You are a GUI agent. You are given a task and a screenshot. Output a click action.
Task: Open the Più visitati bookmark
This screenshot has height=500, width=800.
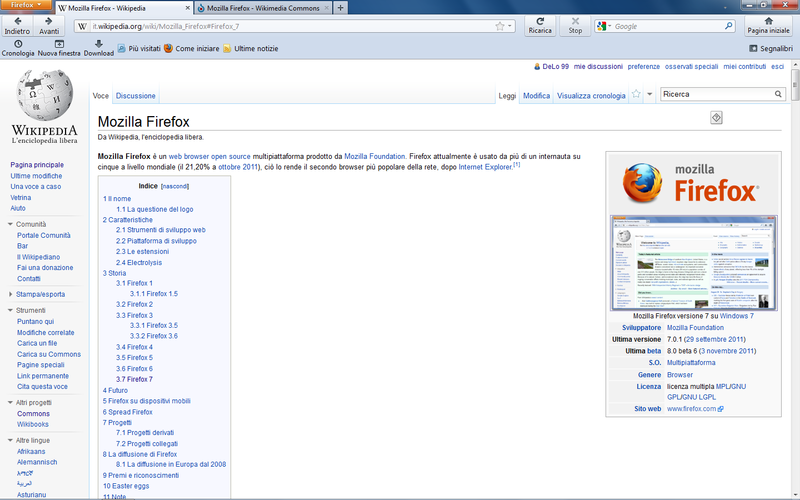tap(139, 48)
